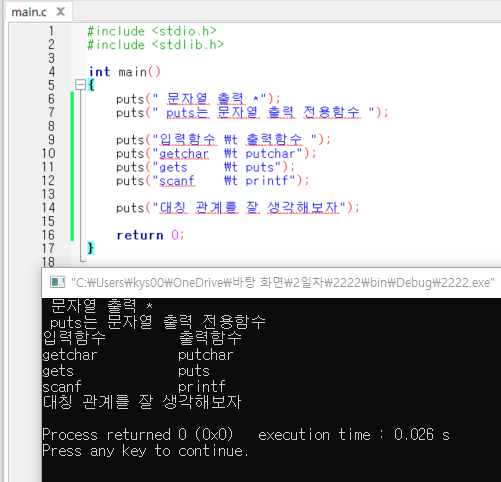Collapse the main function fold marker
Viewport: 501px width, 482px height.
point(80,85)
